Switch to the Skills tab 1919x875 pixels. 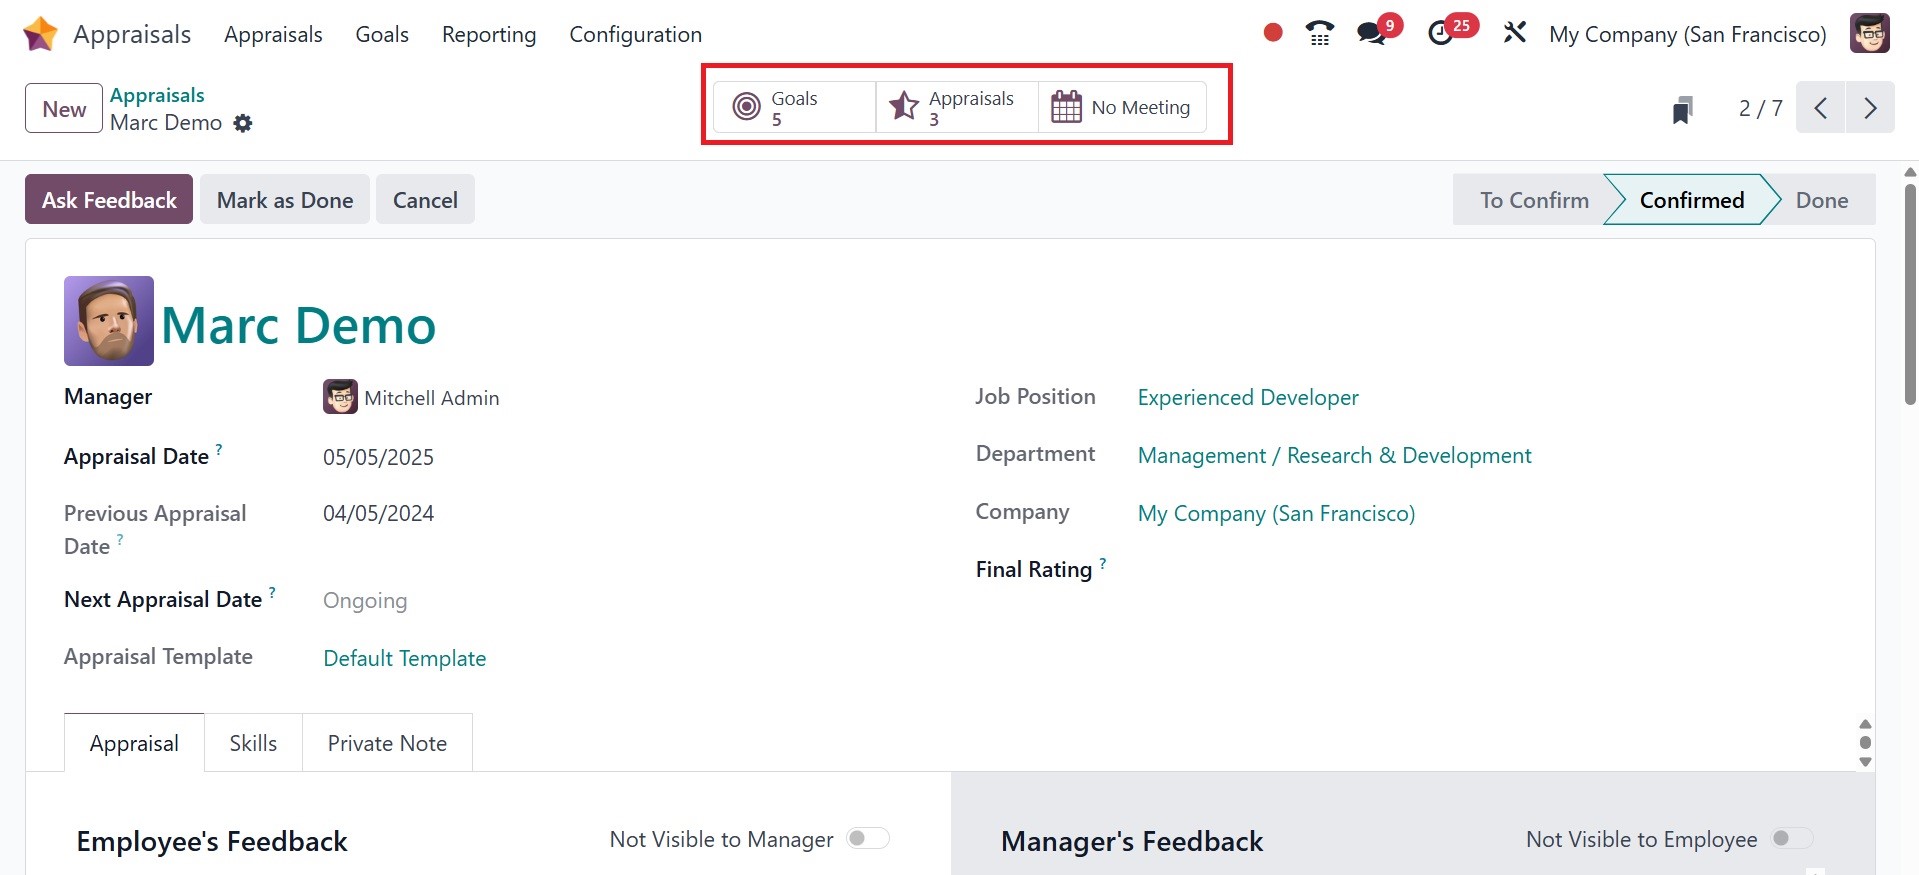[253, 743]
